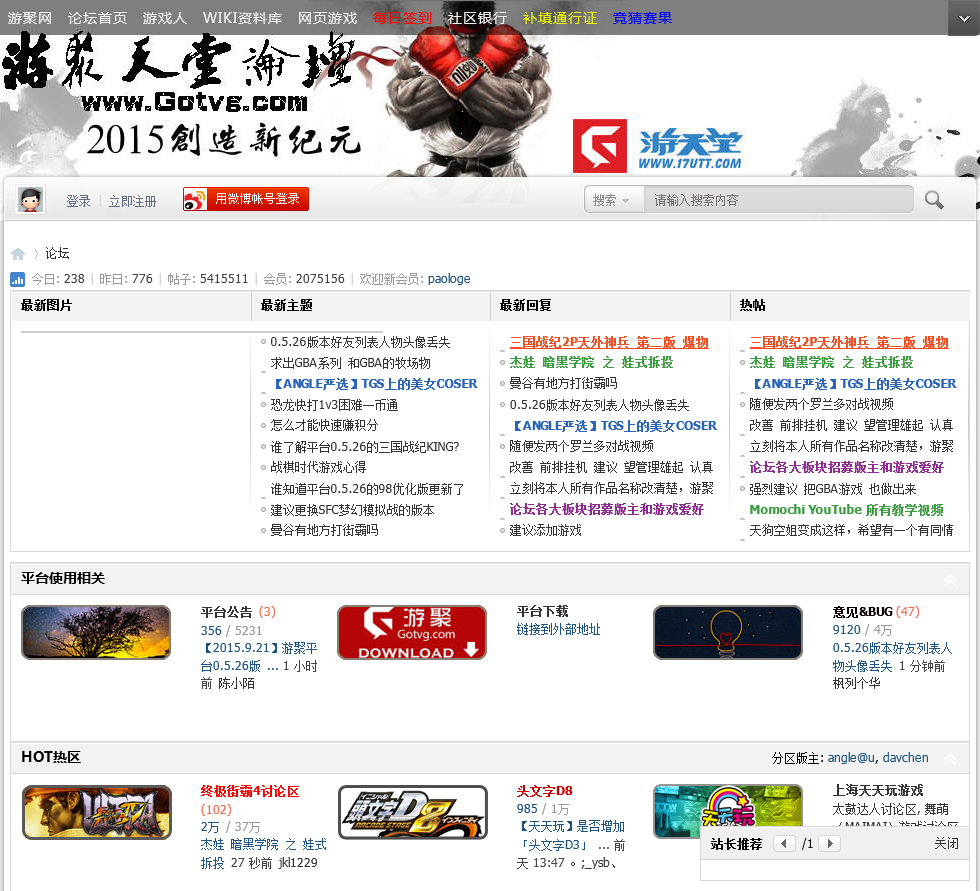This screenshot has width=980, height=891.
Task: Click the magnifier search icon
Action: pos(934,200)
